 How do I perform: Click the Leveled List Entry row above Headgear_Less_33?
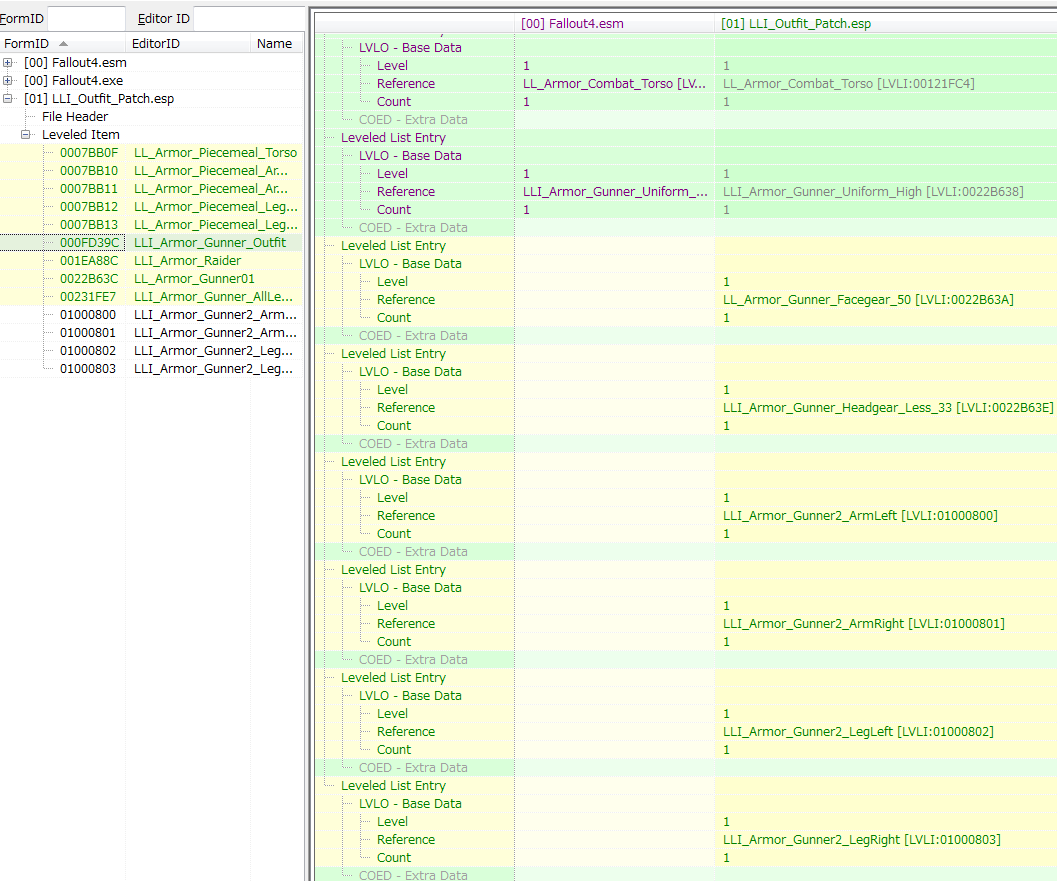(x=393, y=353)
